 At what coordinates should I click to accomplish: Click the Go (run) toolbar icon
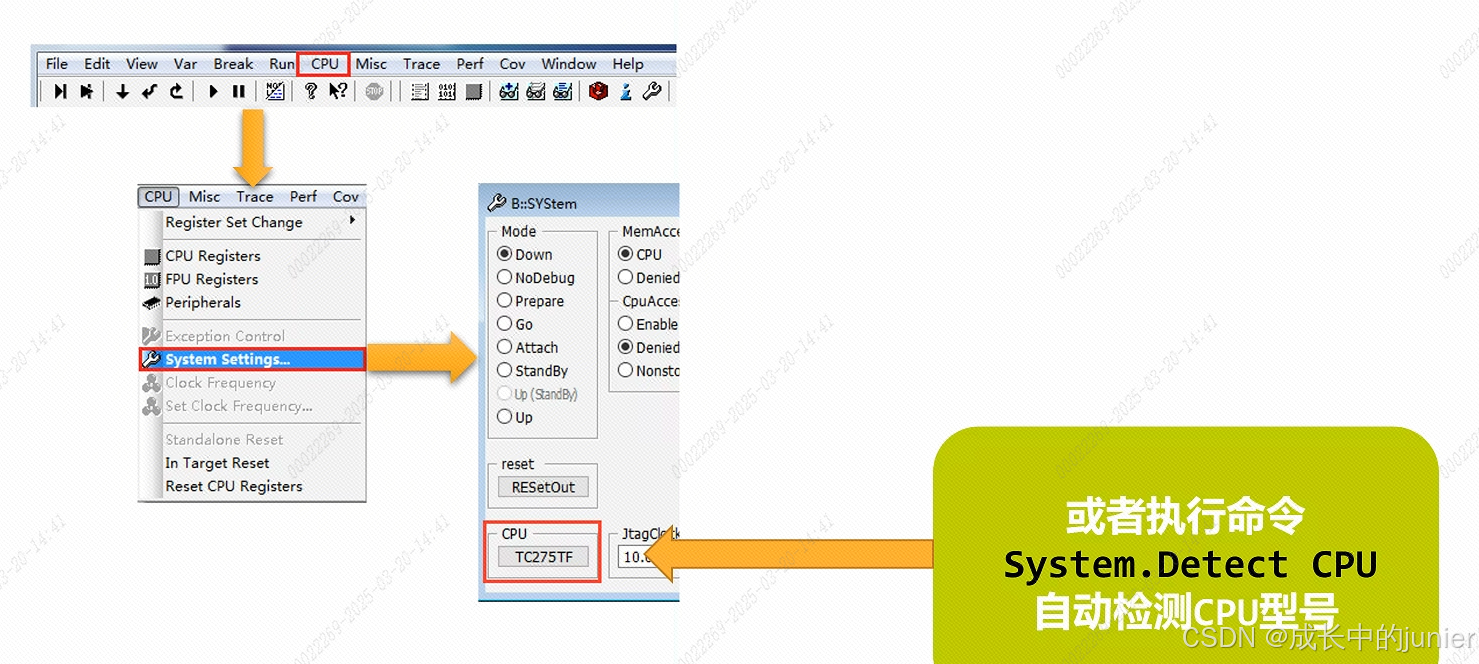pyautogui.click(x=214, y=91)
